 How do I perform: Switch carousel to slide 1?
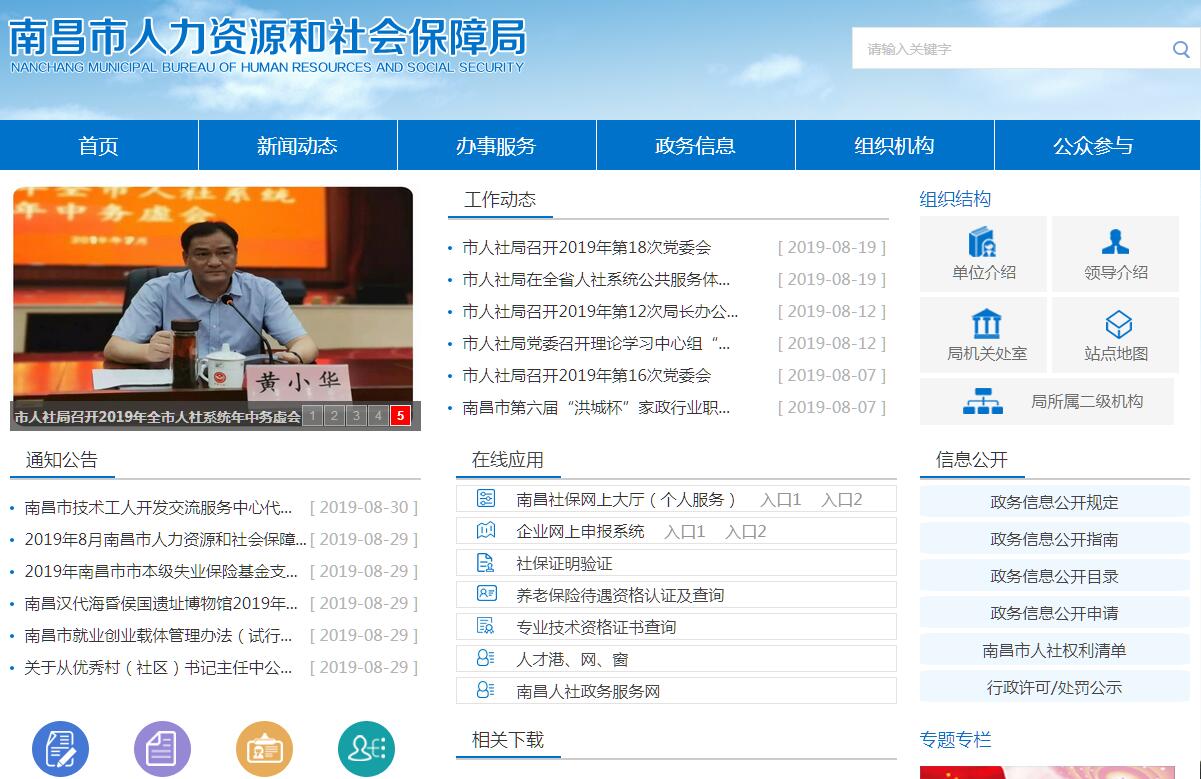[312, 416]
